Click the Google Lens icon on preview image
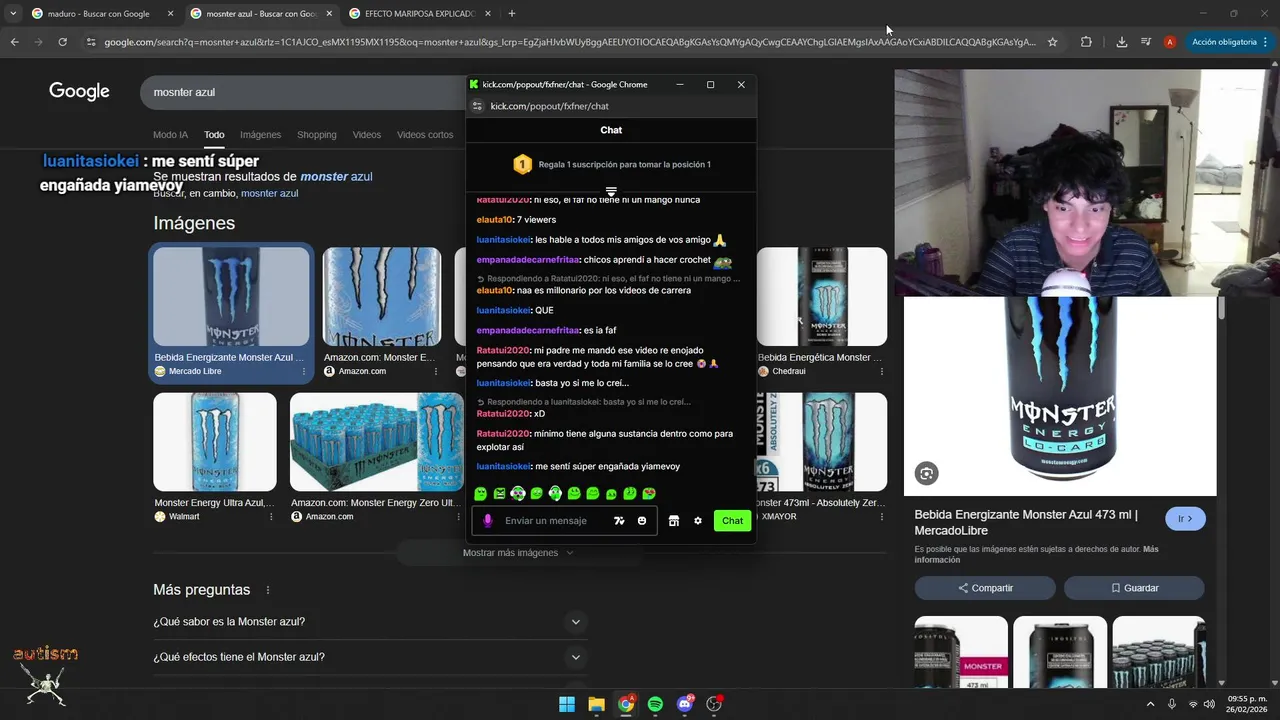 [x=926, y=473]
